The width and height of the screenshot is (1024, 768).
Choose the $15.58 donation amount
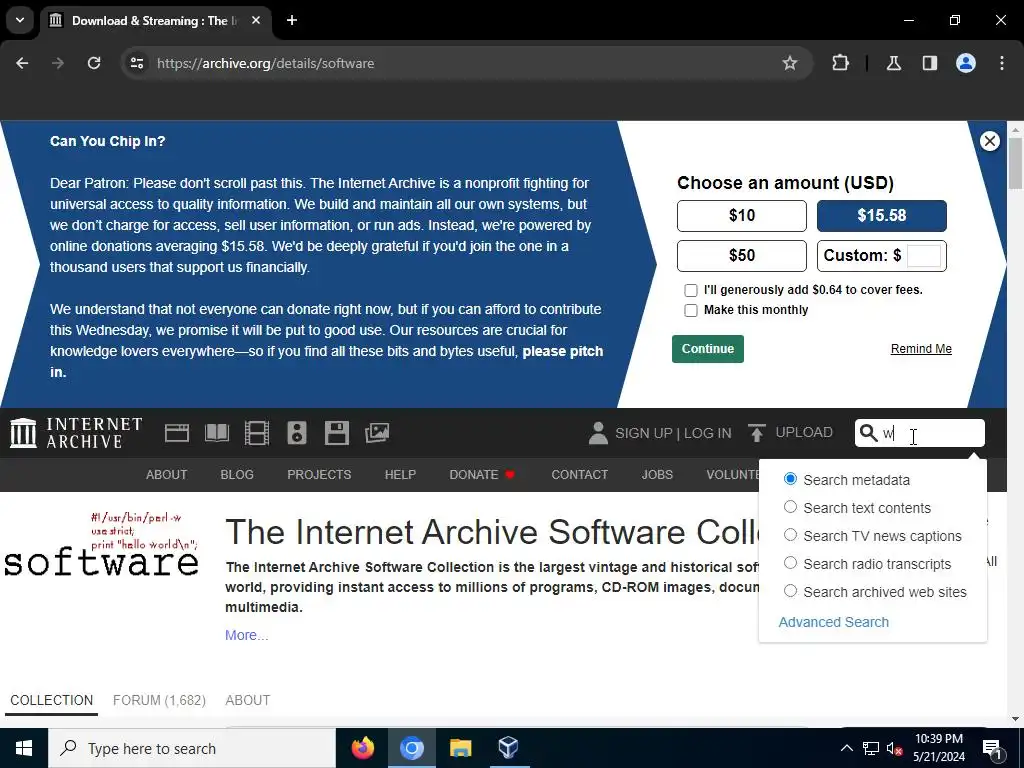882,216
